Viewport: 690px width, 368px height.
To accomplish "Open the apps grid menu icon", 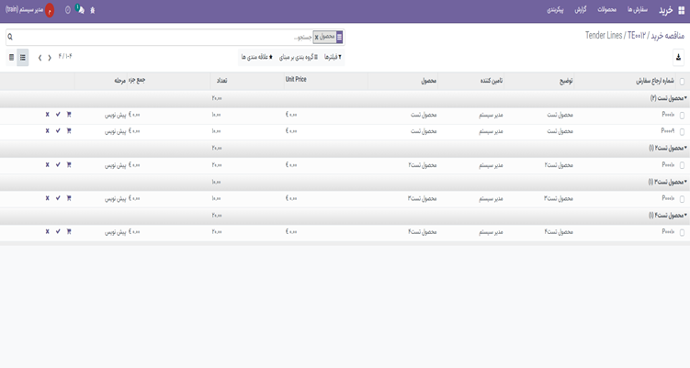I will (x=681, y=11).
